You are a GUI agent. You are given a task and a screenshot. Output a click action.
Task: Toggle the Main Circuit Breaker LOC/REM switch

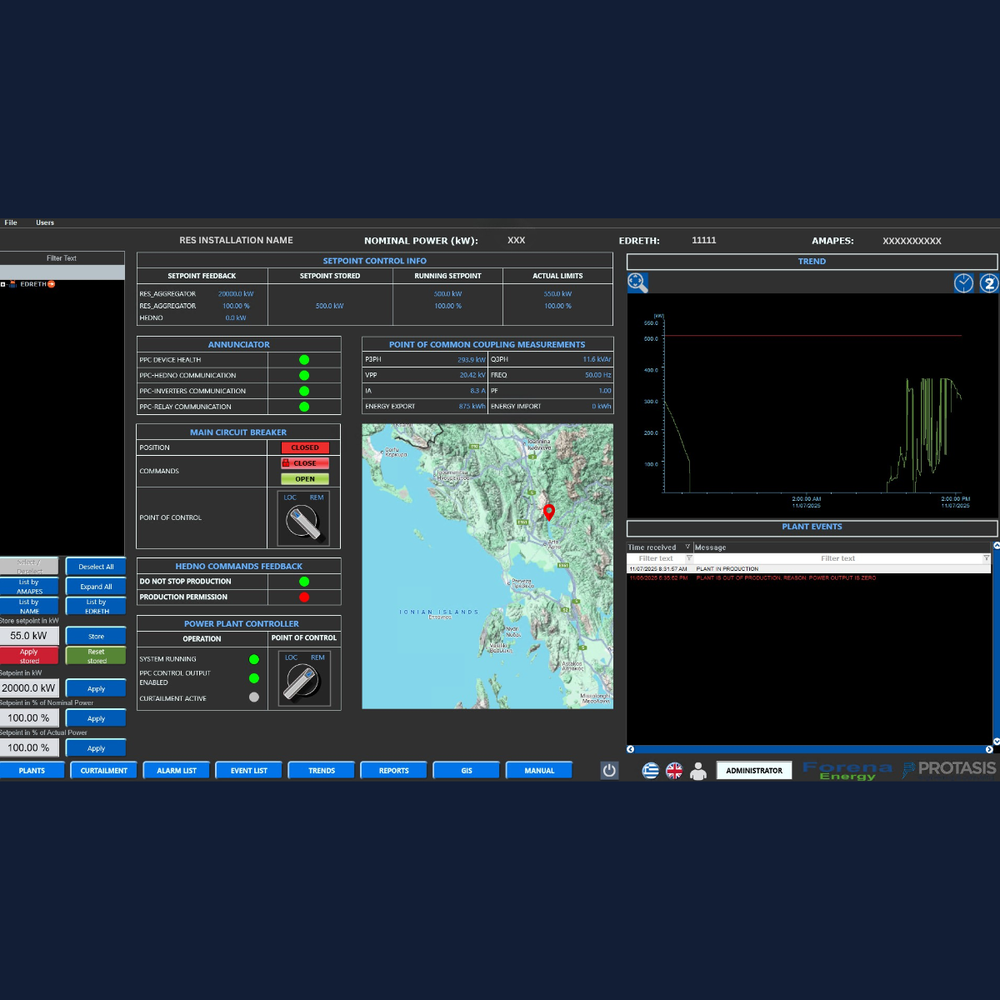304,518
